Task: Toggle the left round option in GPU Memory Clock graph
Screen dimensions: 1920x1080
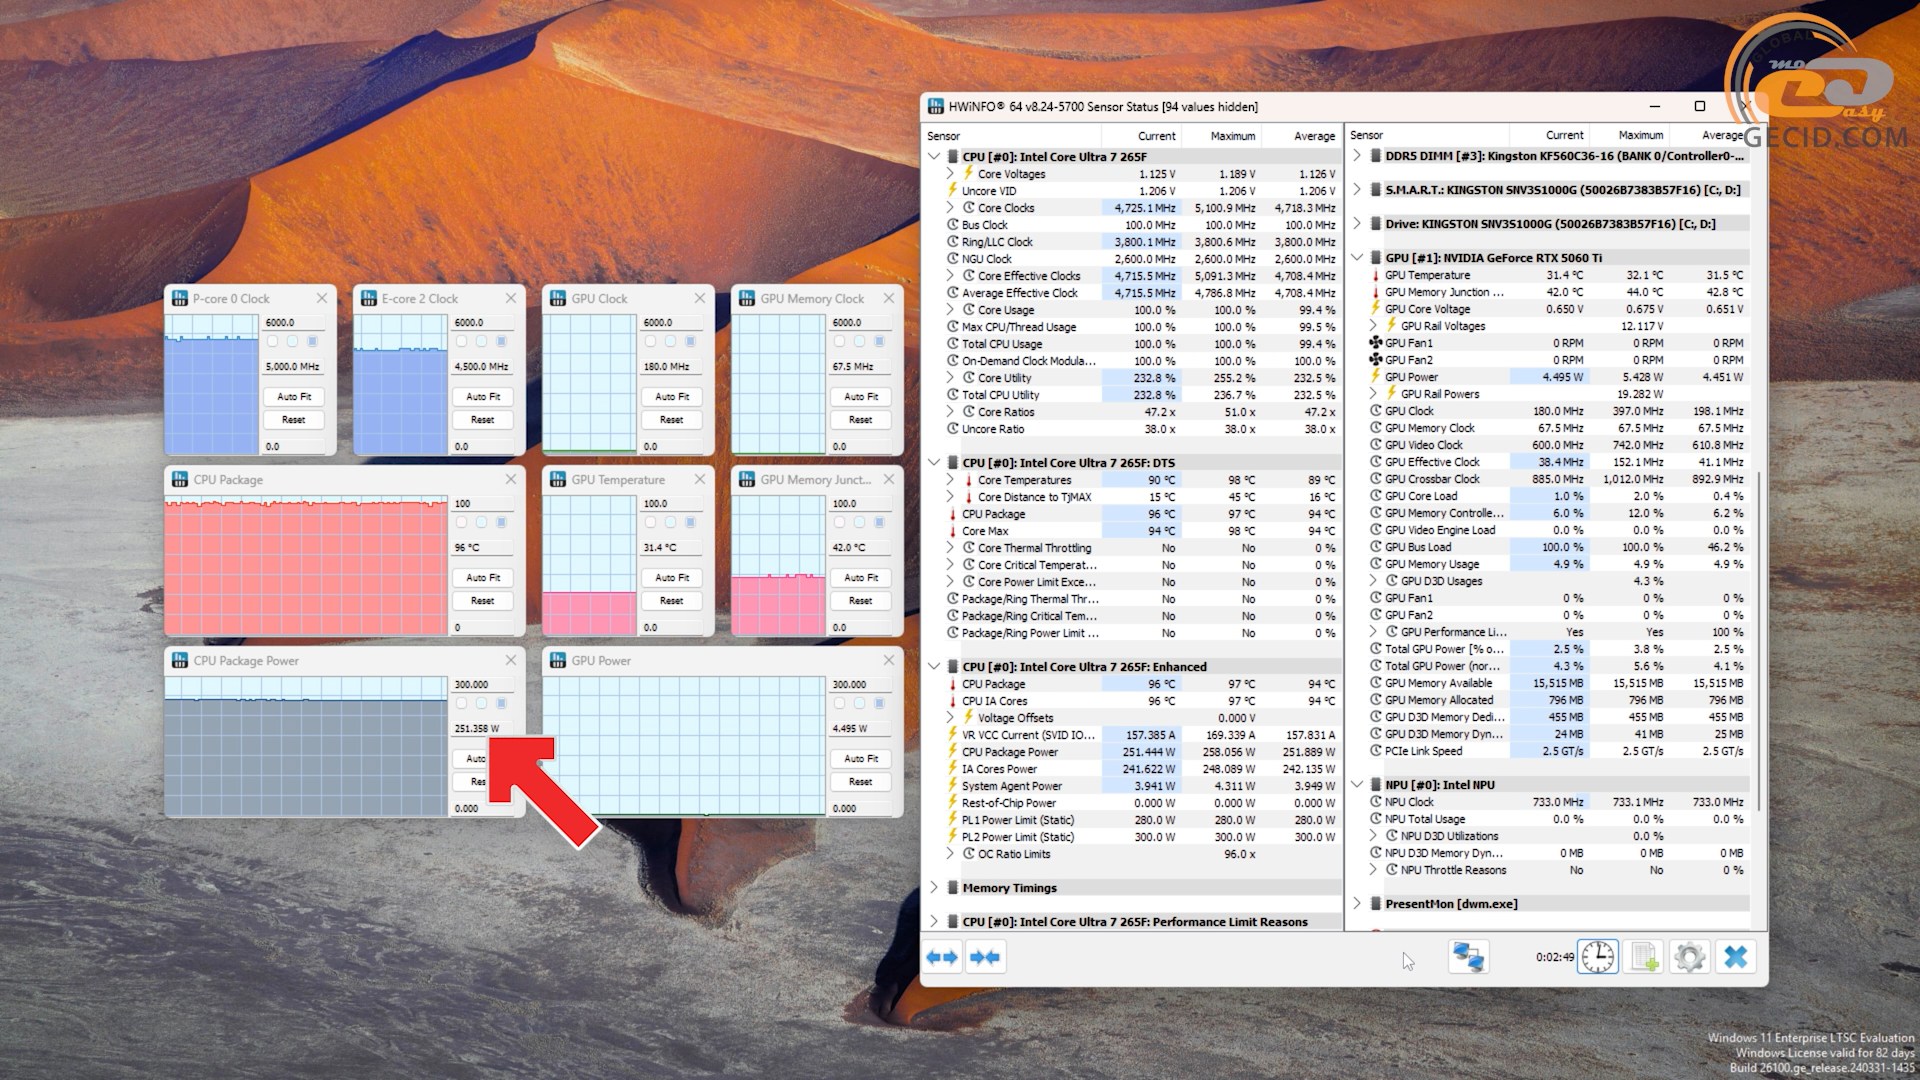Action: pyautogui.click(x=839, y=341)
